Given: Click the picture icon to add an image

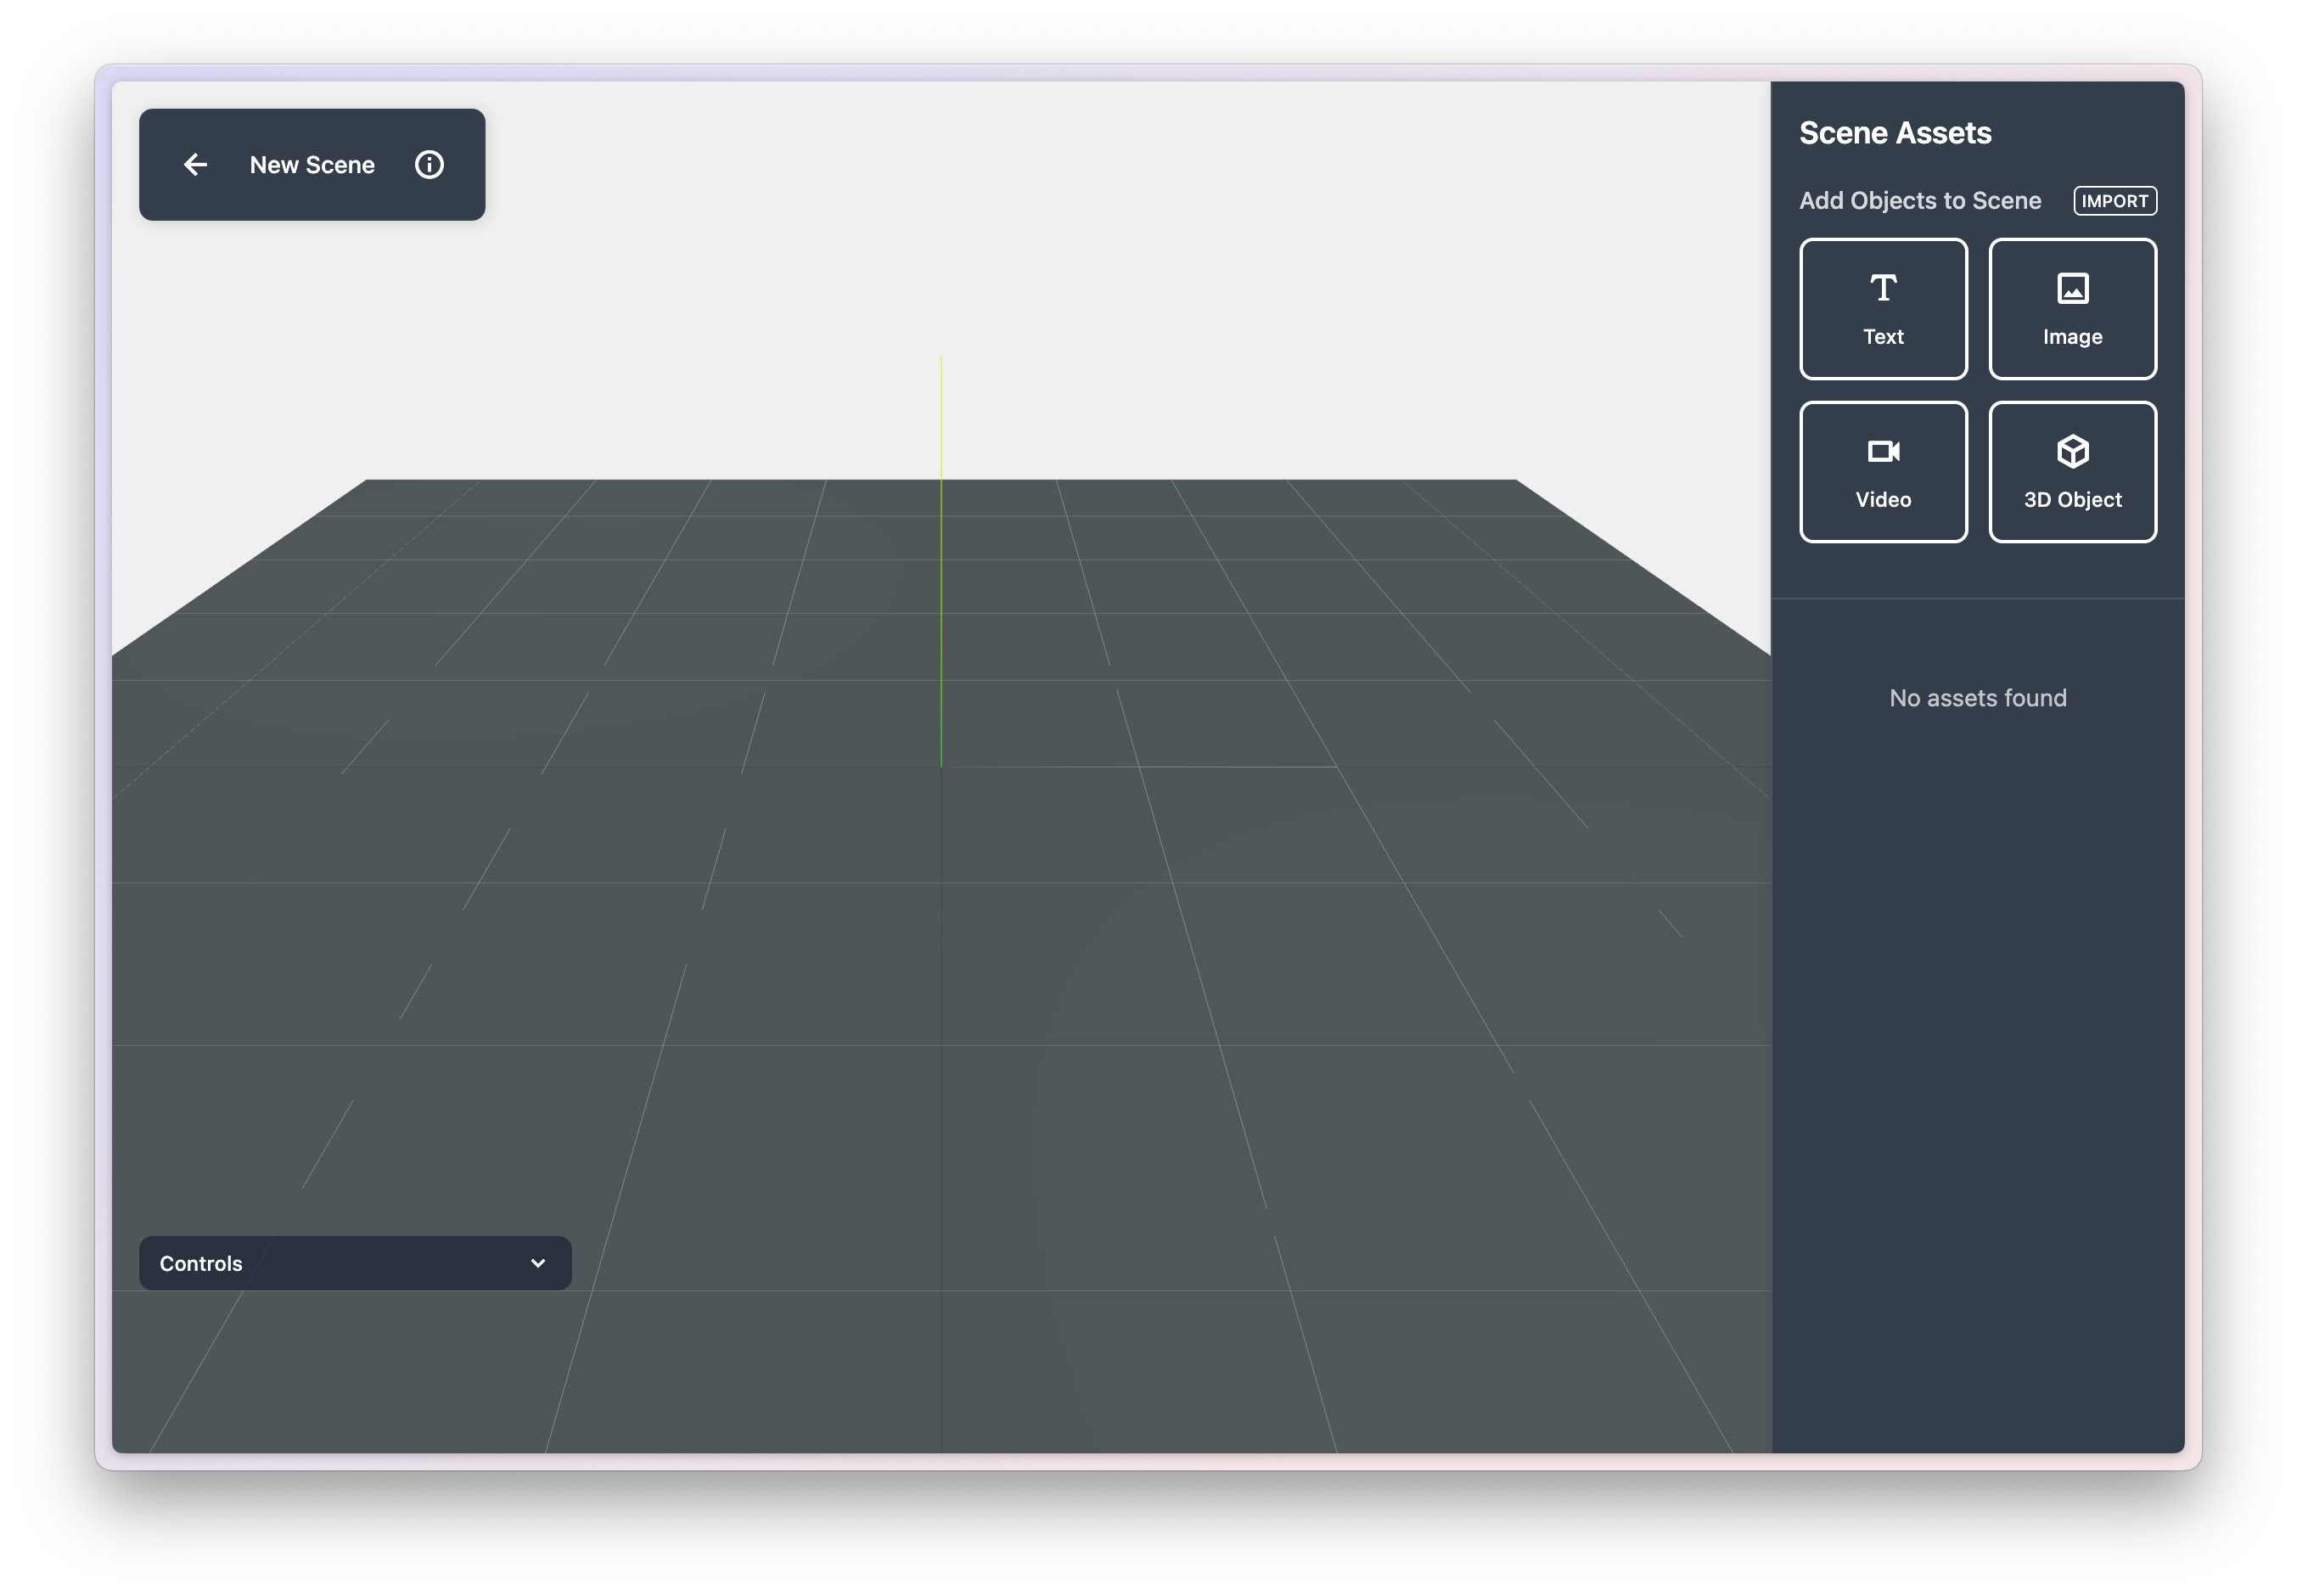Looking at the screenshot, I should (x=2072, y=288).
